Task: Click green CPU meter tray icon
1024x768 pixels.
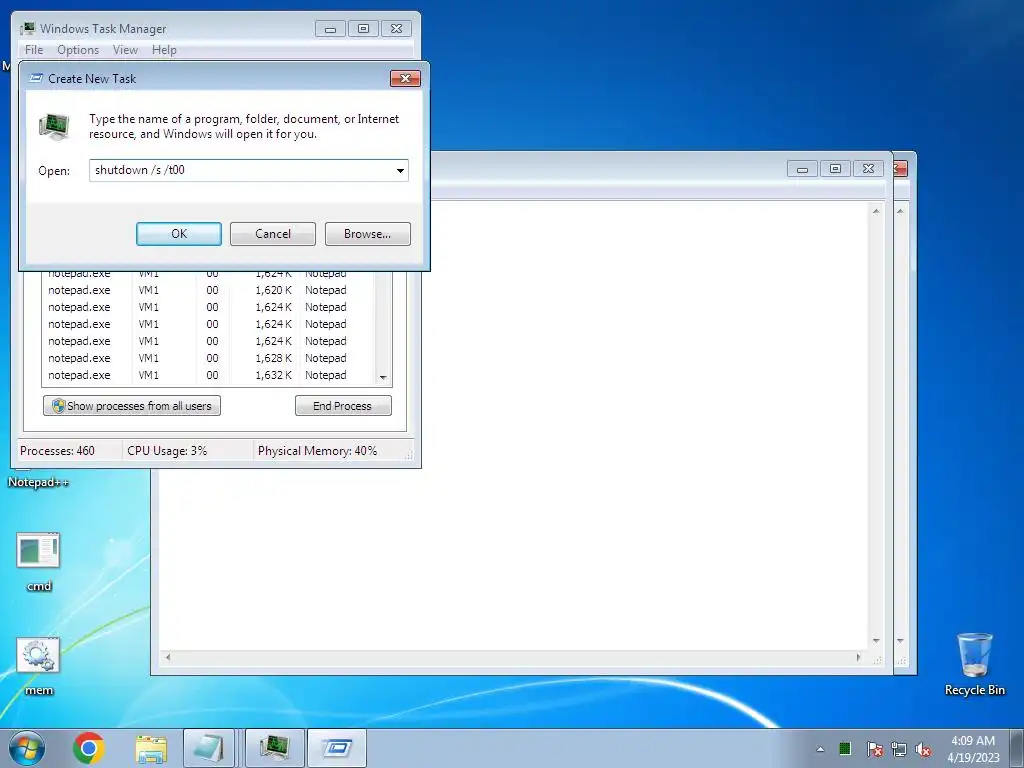Action: click(x=845, y=749)
